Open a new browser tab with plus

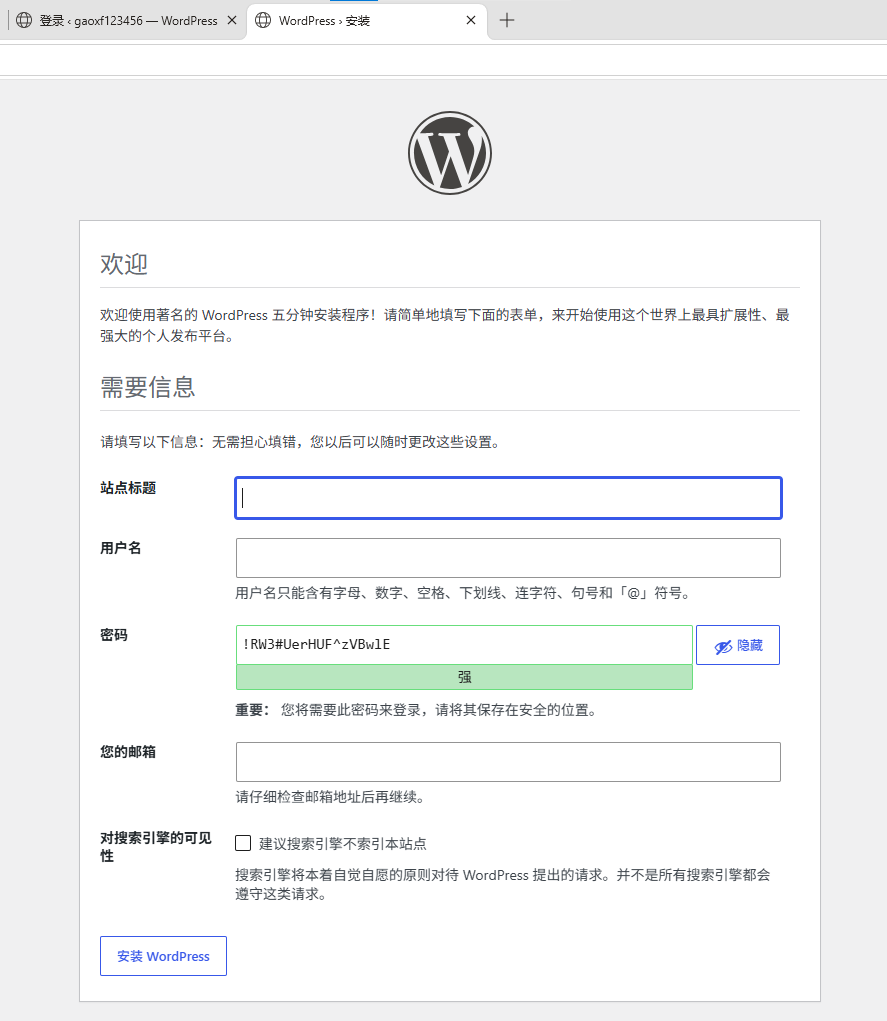tap(507, 20)
